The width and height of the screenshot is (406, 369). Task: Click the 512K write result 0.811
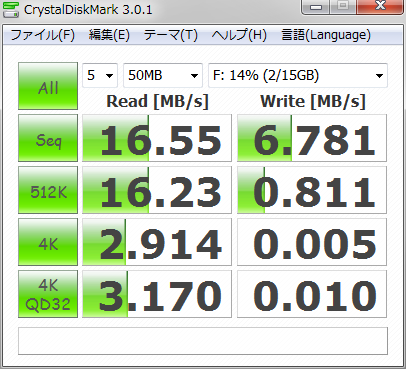(312, 190)
